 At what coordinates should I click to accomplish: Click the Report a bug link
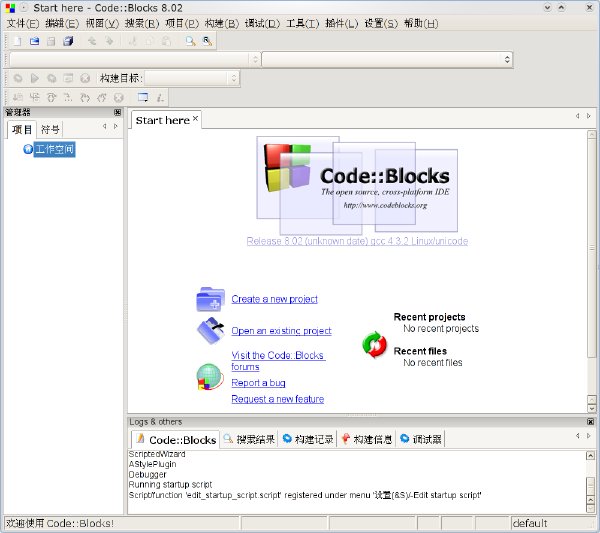click(258, 383)
